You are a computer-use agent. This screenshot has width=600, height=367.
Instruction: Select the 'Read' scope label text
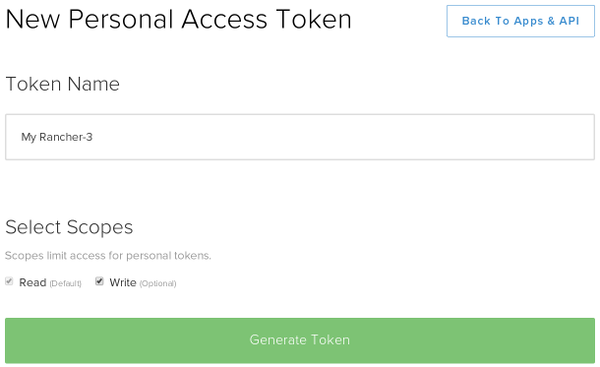pyautogui.click(x=33, y=282)
